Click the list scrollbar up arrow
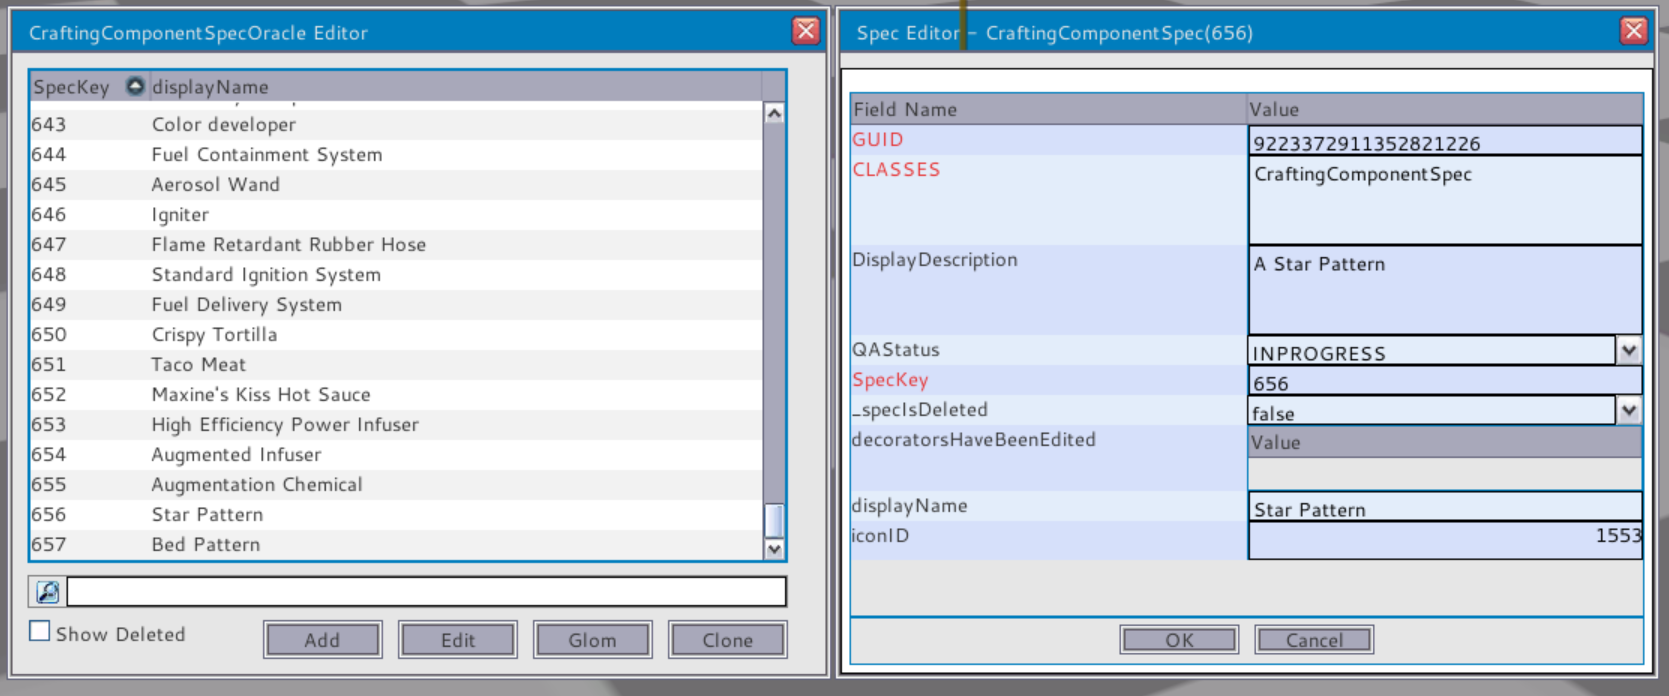1669x696 pixels. click(773, 114)
